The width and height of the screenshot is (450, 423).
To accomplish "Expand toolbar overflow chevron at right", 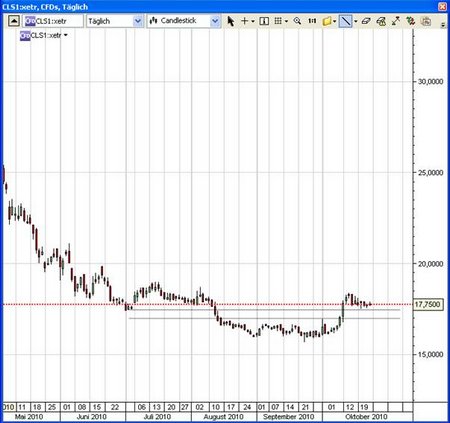I will [443, 24].
